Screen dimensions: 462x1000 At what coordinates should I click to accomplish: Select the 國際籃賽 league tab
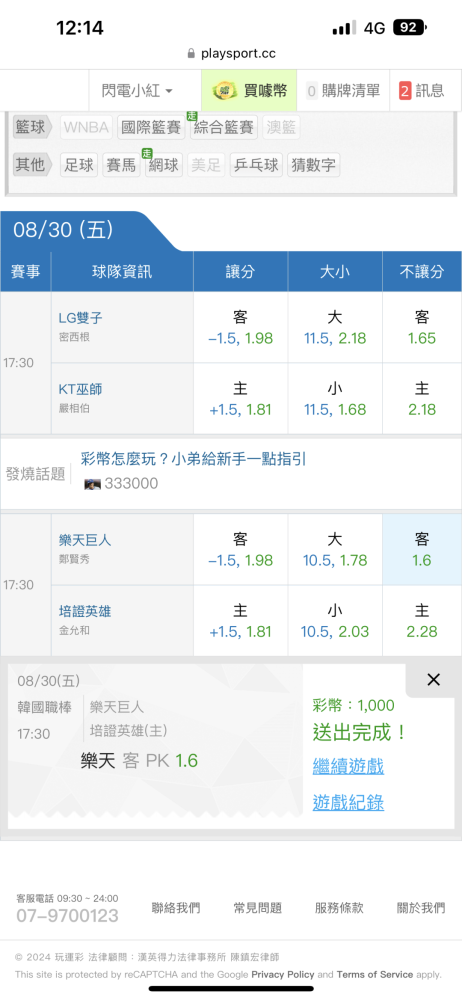click(151, 128)
